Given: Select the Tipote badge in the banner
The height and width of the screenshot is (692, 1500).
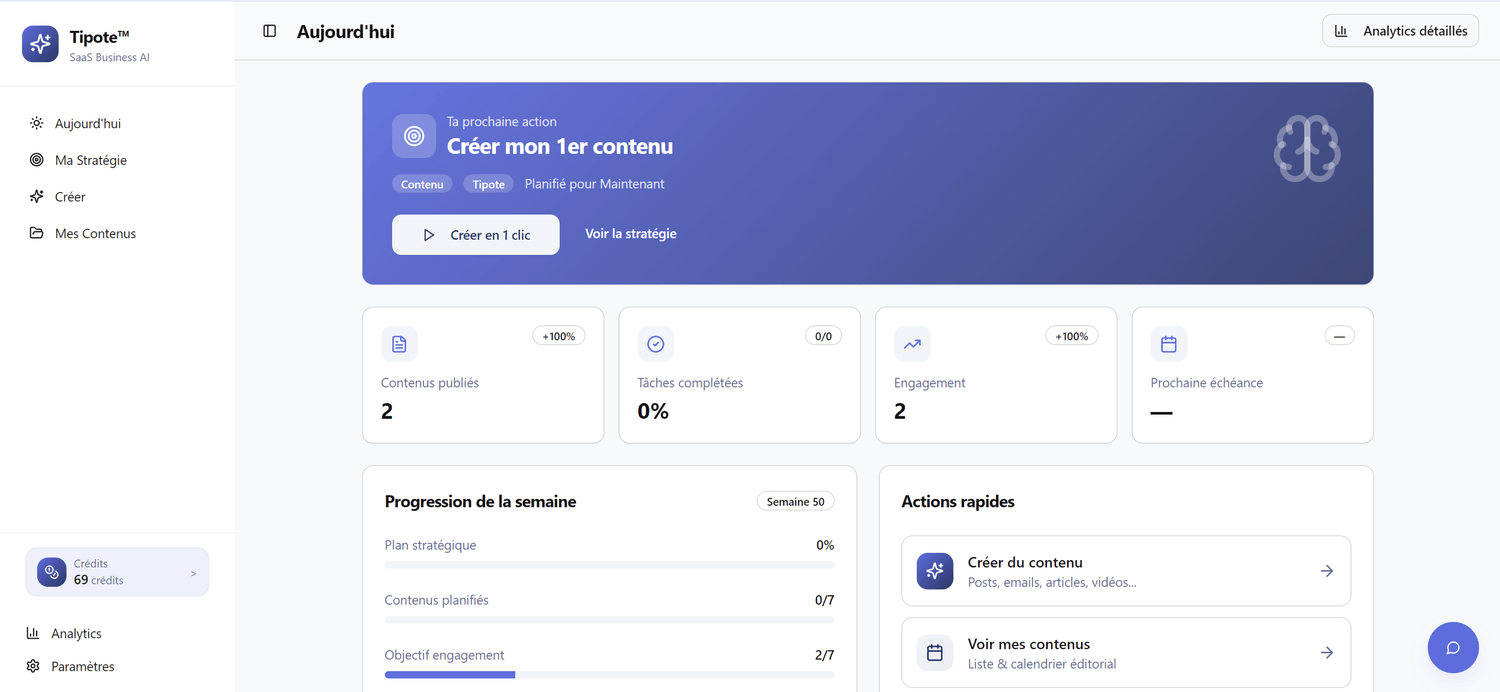Looking at the screenshot, I should click(488, 184).
